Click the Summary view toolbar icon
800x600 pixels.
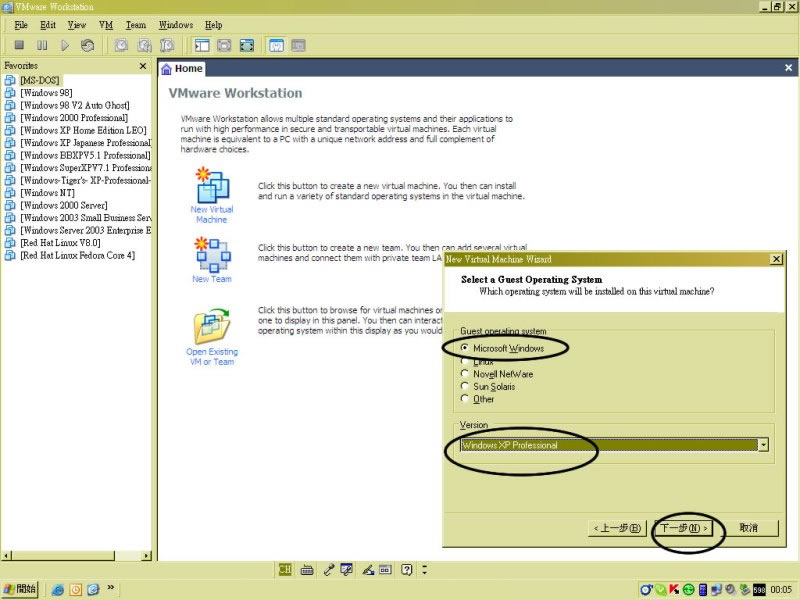[x=276, y=45]
